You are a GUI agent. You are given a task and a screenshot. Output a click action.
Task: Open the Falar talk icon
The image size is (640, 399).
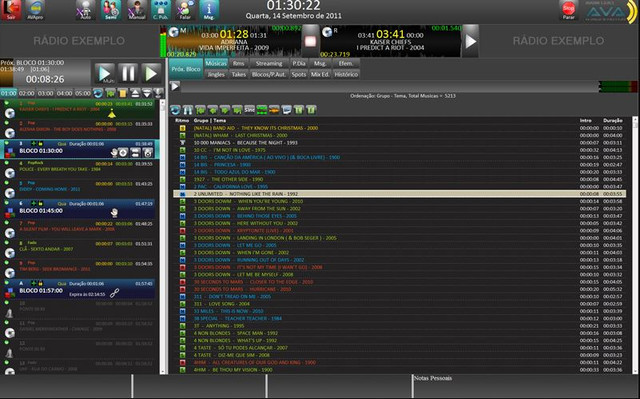[x=185, y=10]
